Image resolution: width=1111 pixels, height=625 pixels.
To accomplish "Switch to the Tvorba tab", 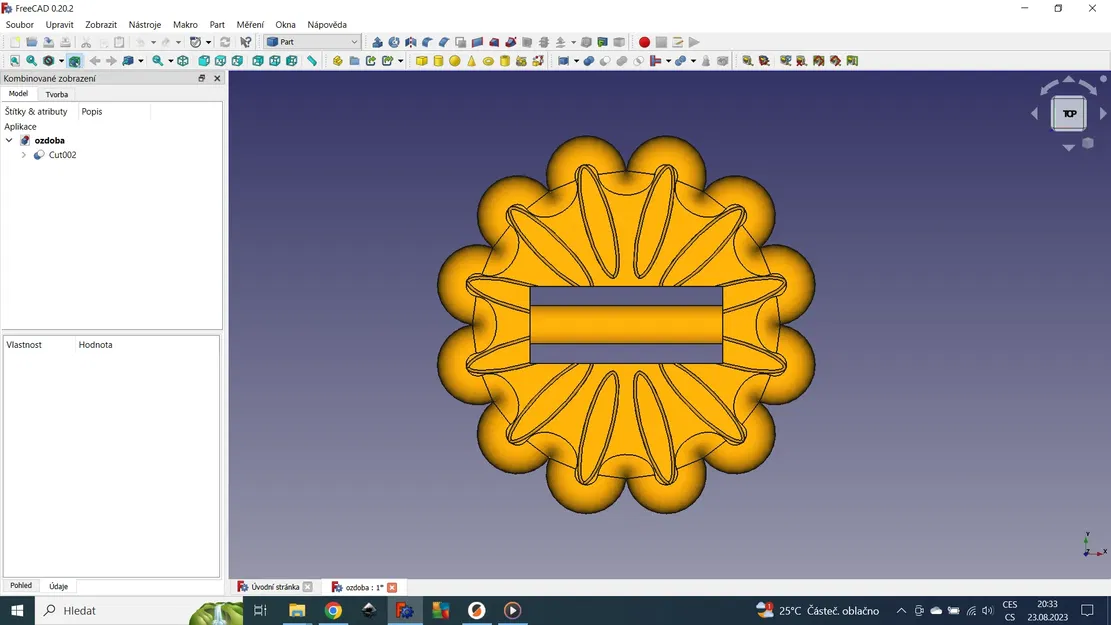I will [x=57, y=93].
